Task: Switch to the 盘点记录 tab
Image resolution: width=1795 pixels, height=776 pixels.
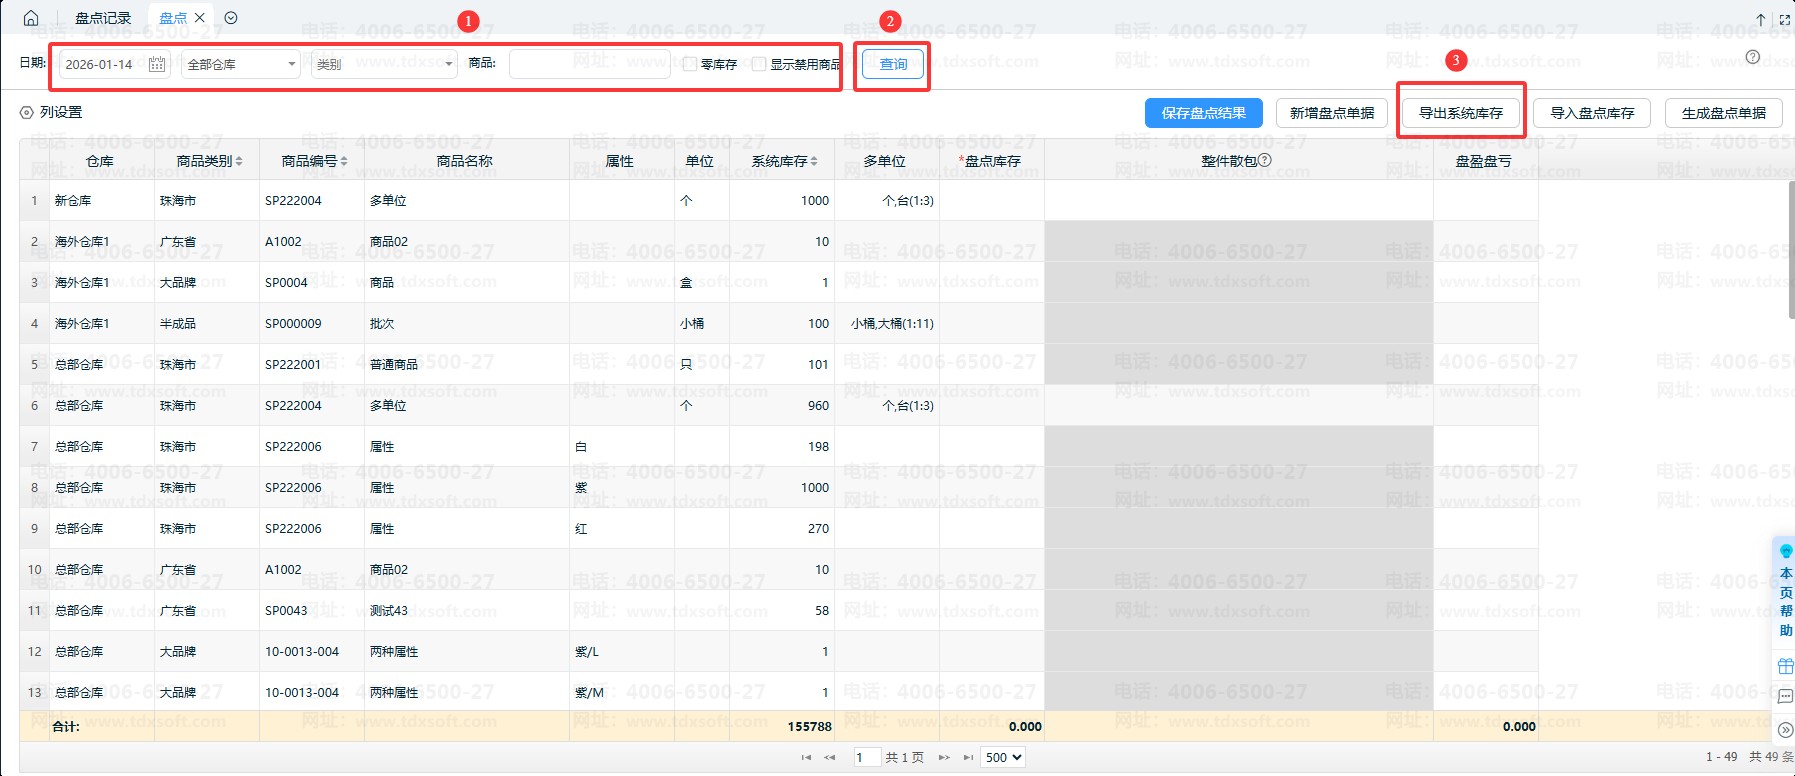Action: [103, 18]
